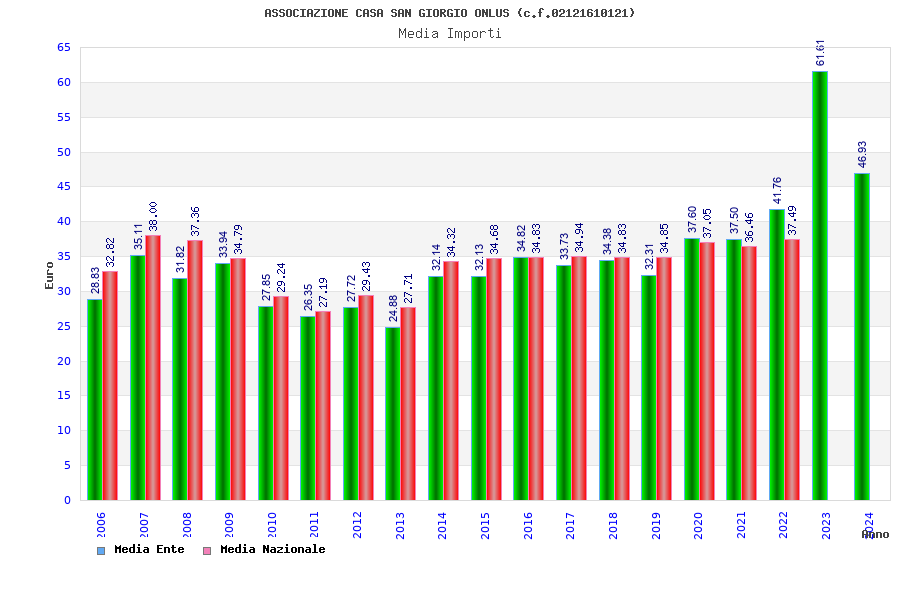Click the 2006 year label on the x-axis
Image resolution: width=900 pixels, height=600 pixels.
click(101, 525)
